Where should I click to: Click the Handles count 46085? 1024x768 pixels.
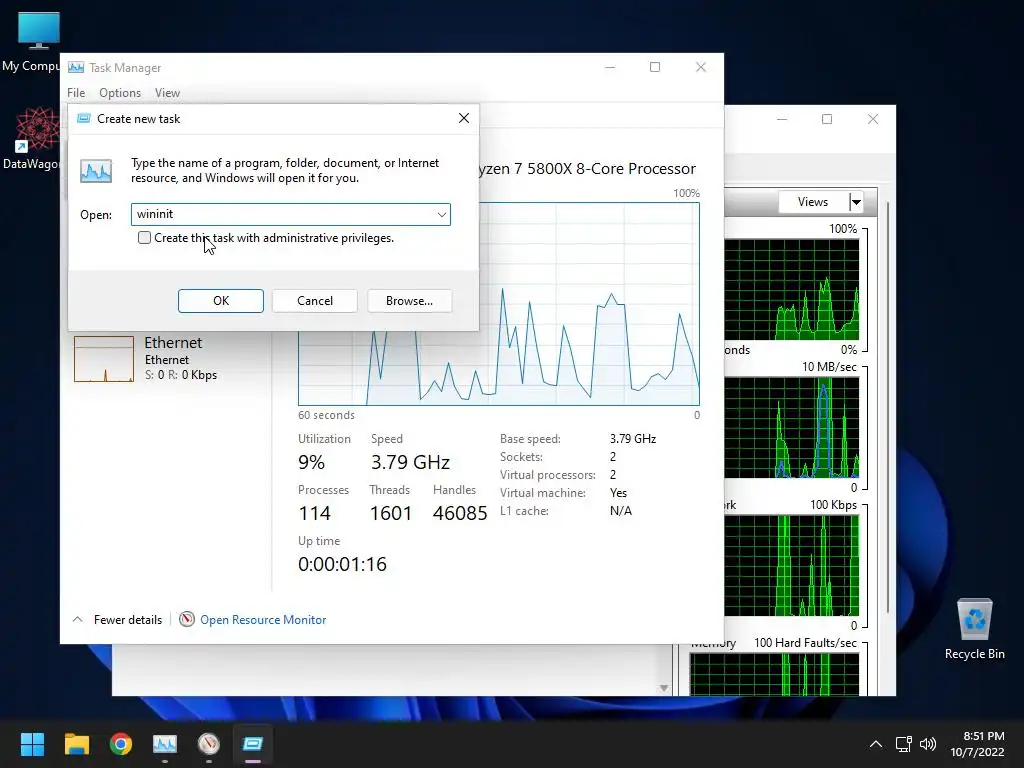pyautogui.click(x=460, y=513)
